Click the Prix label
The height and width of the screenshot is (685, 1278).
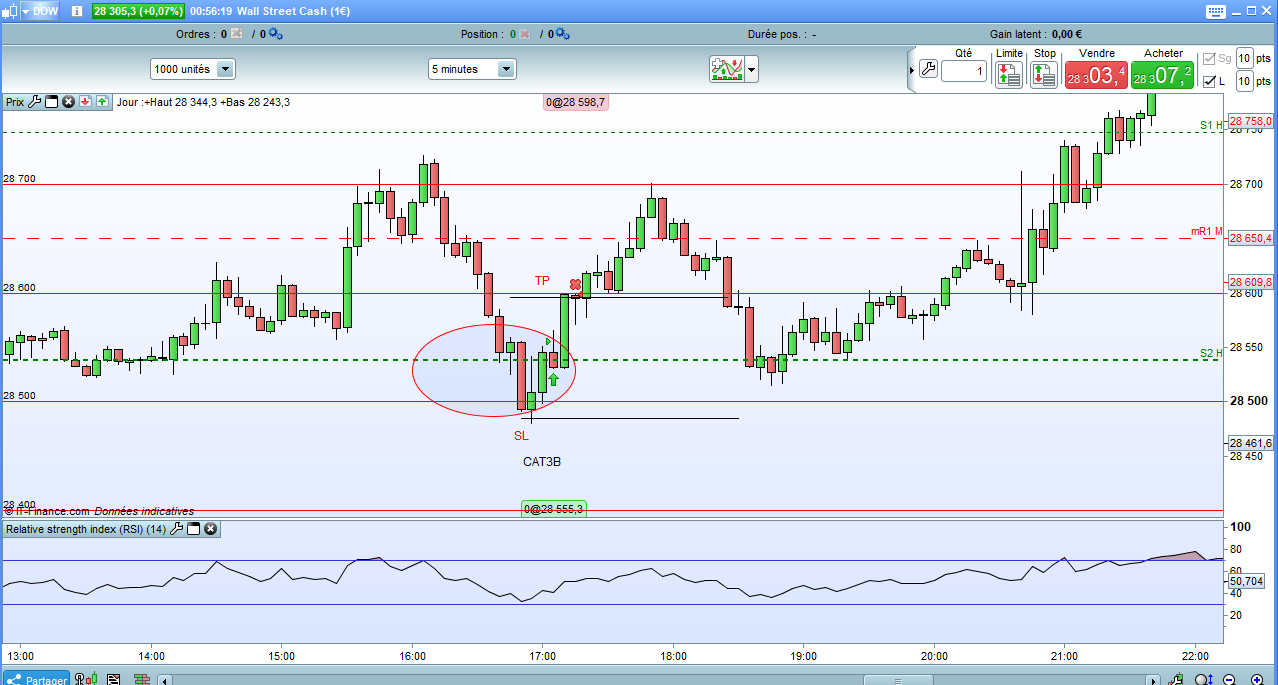(15, 101)
